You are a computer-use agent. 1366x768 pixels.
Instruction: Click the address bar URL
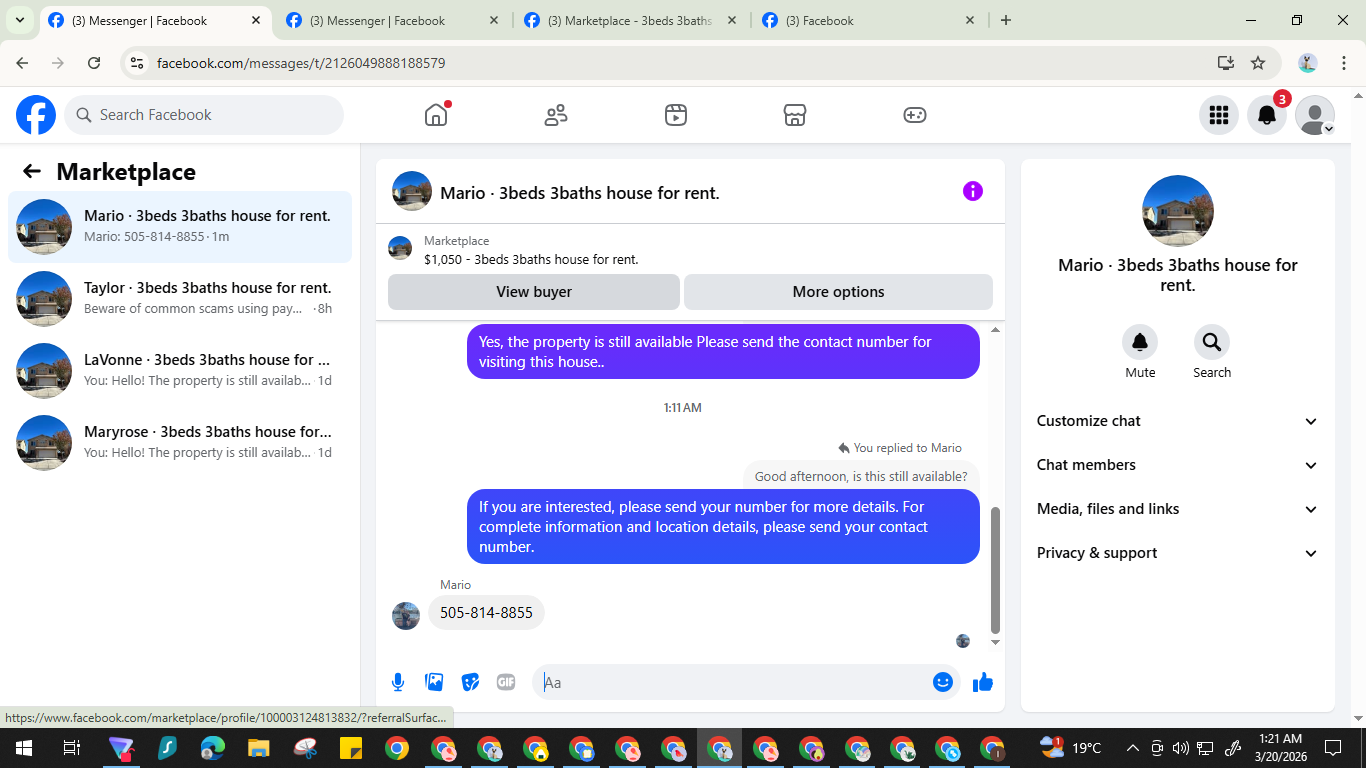point(301,63)
